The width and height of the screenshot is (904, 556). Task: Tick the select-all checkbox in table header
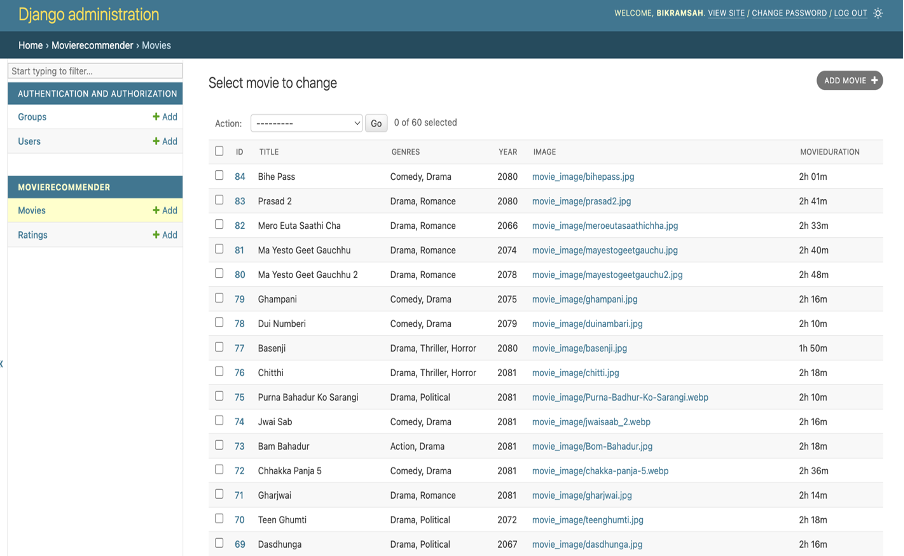tap(220, 152)
